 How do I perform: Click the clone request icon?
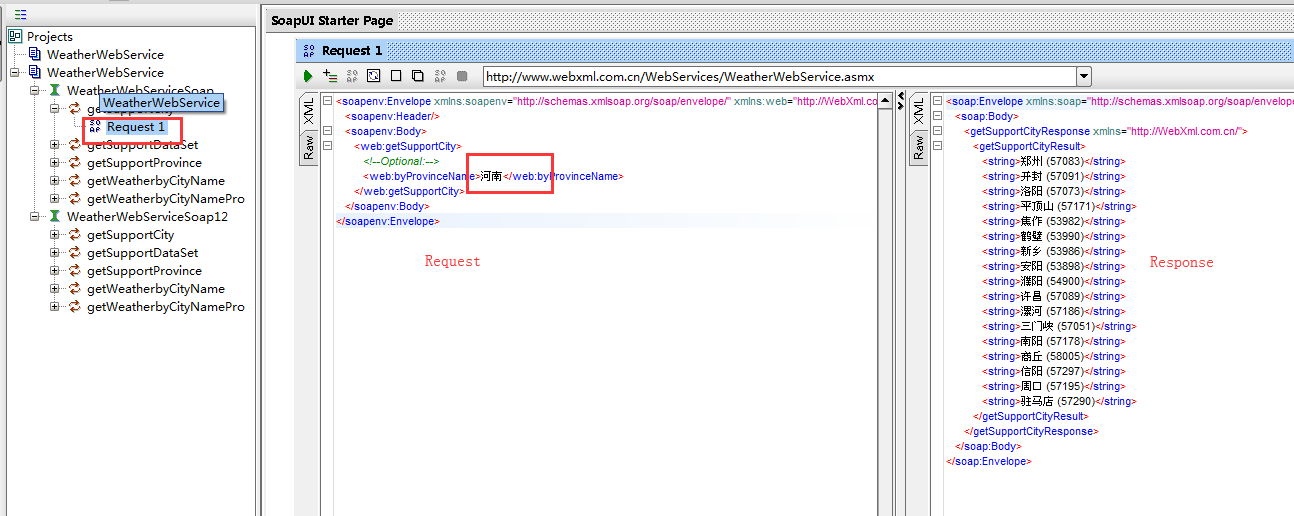pyautogui.click(x=418, y=76)
